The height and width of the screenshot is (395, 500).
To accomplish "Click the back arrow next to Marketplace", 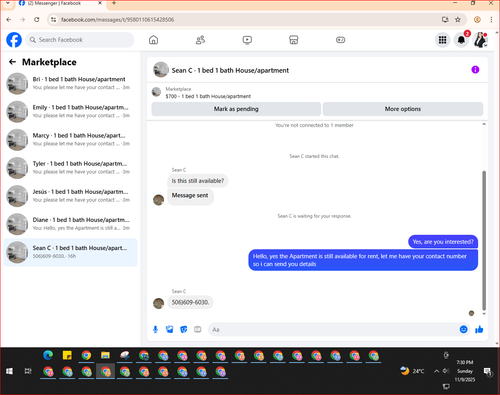I will [x=12, y=62].
